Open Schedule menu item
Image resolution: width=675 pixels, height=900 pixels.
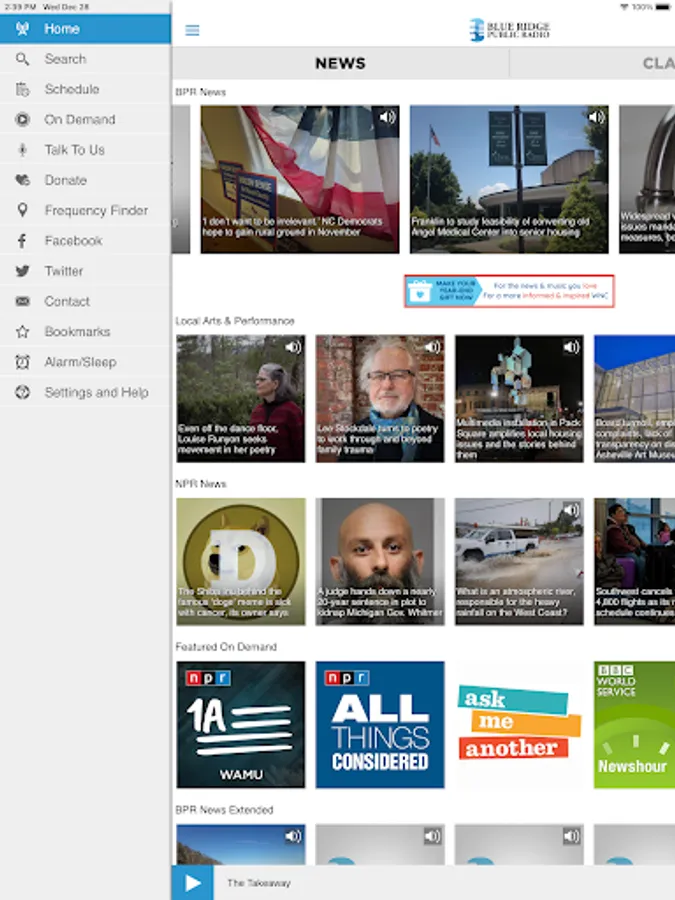[x=85, y=90]
